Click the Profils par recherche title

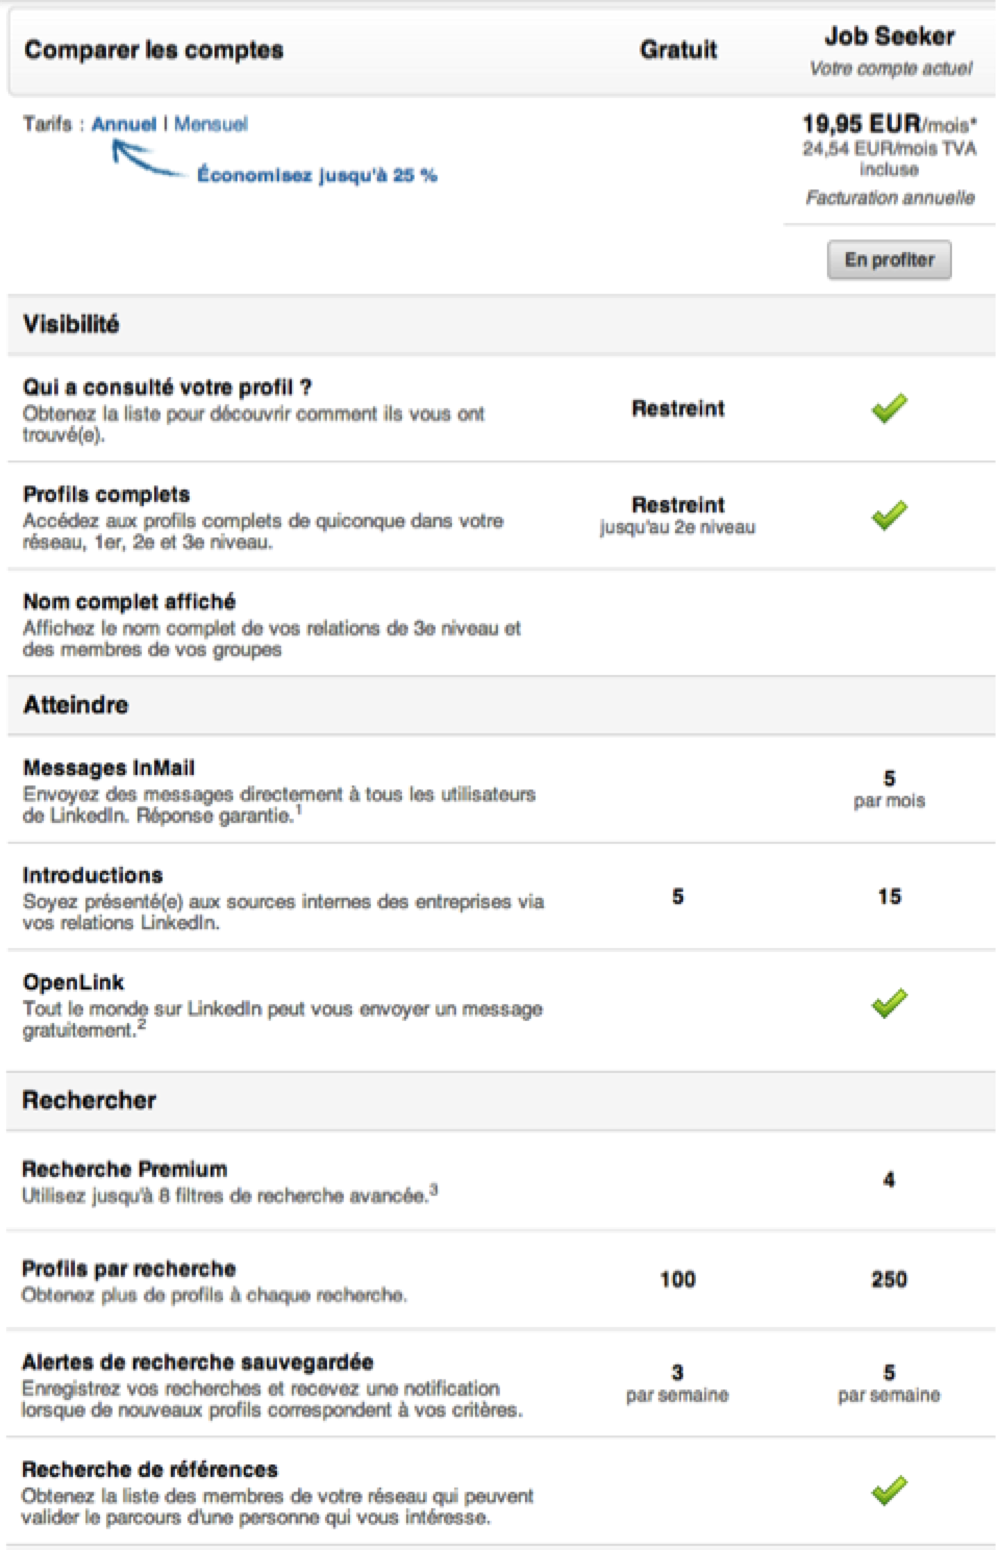pyautogui.click(x=129, y=1269)
